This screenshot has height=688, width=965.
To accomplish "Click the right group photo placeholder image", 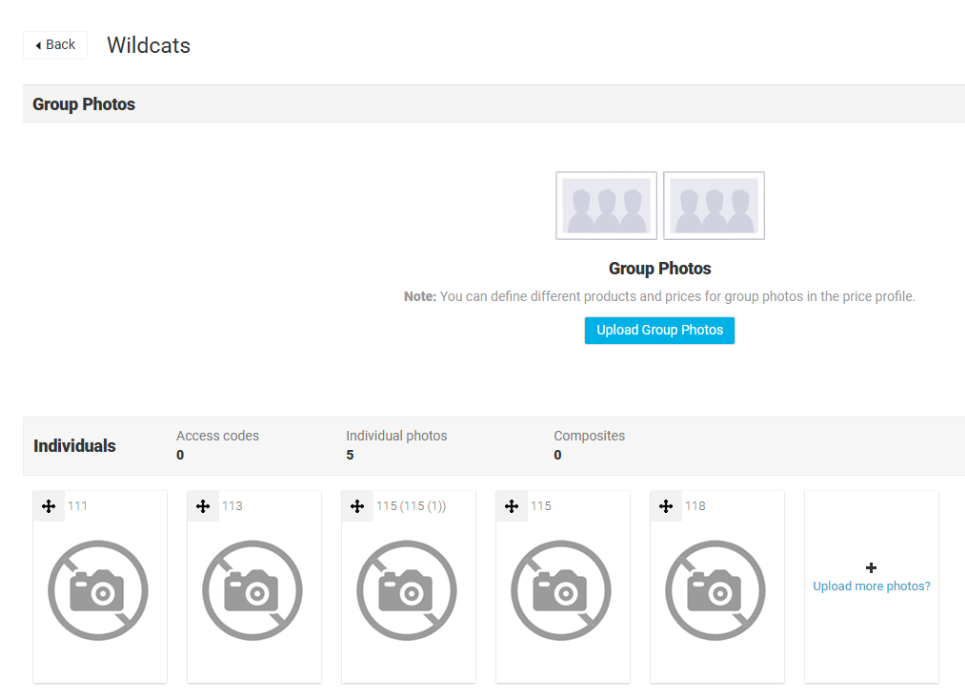I will pyautogui.click(x=714, y=206).
